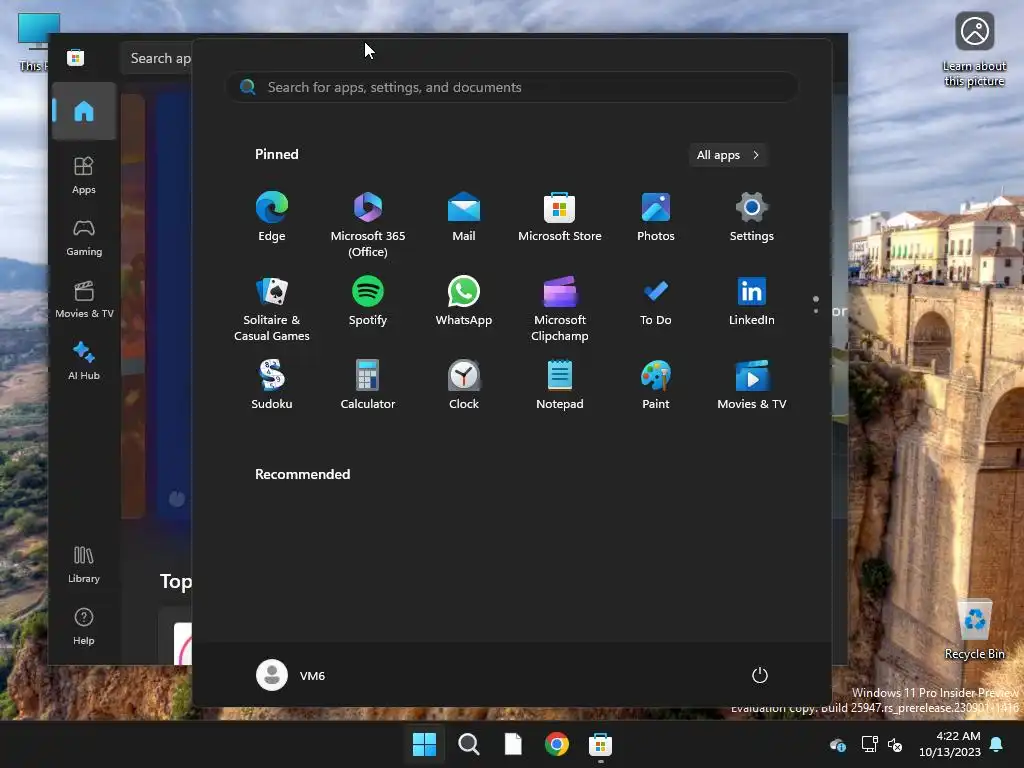Open taskbar Search
The width and height of the screenshot is (1024, 768).
tap(469, 744)
